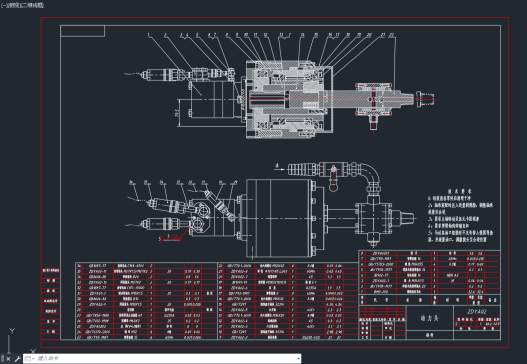Open viewport controls [-] menu
The width and height of the screenshot is (527, 364).
click(4, 5)
